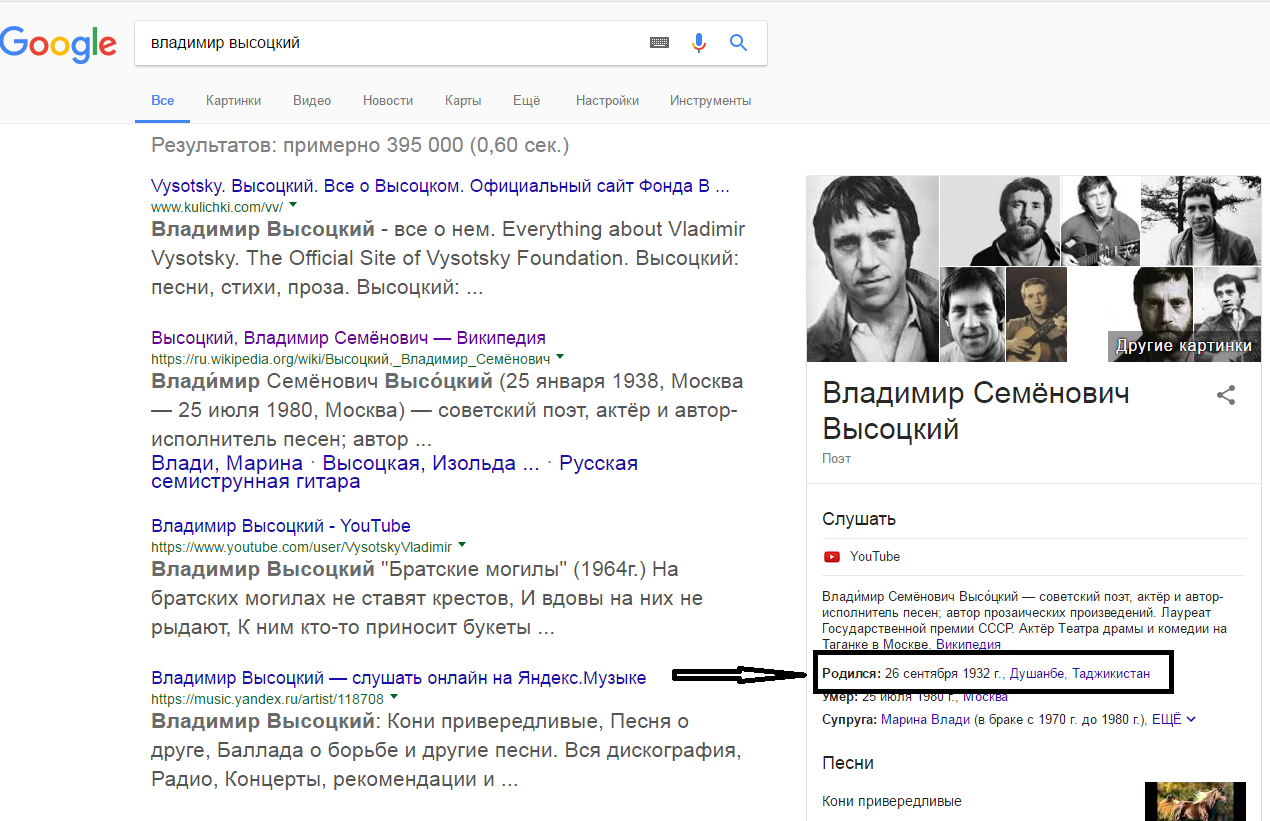1270x821 pixels.
Task: Expand dropdown arrow next to YouTube URL
Action: pyautogui.click(x=461, y=546)
